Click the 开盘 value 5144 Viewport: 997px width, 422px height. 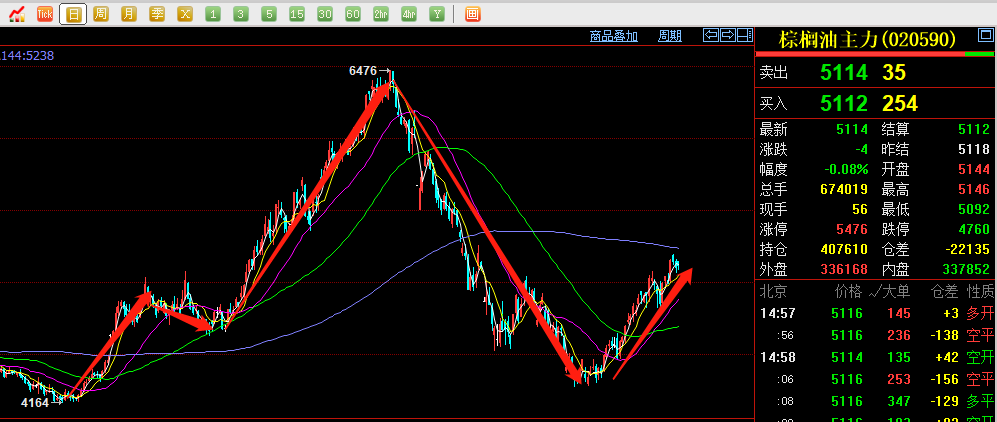pyautogui.click(x=974, y=170)
